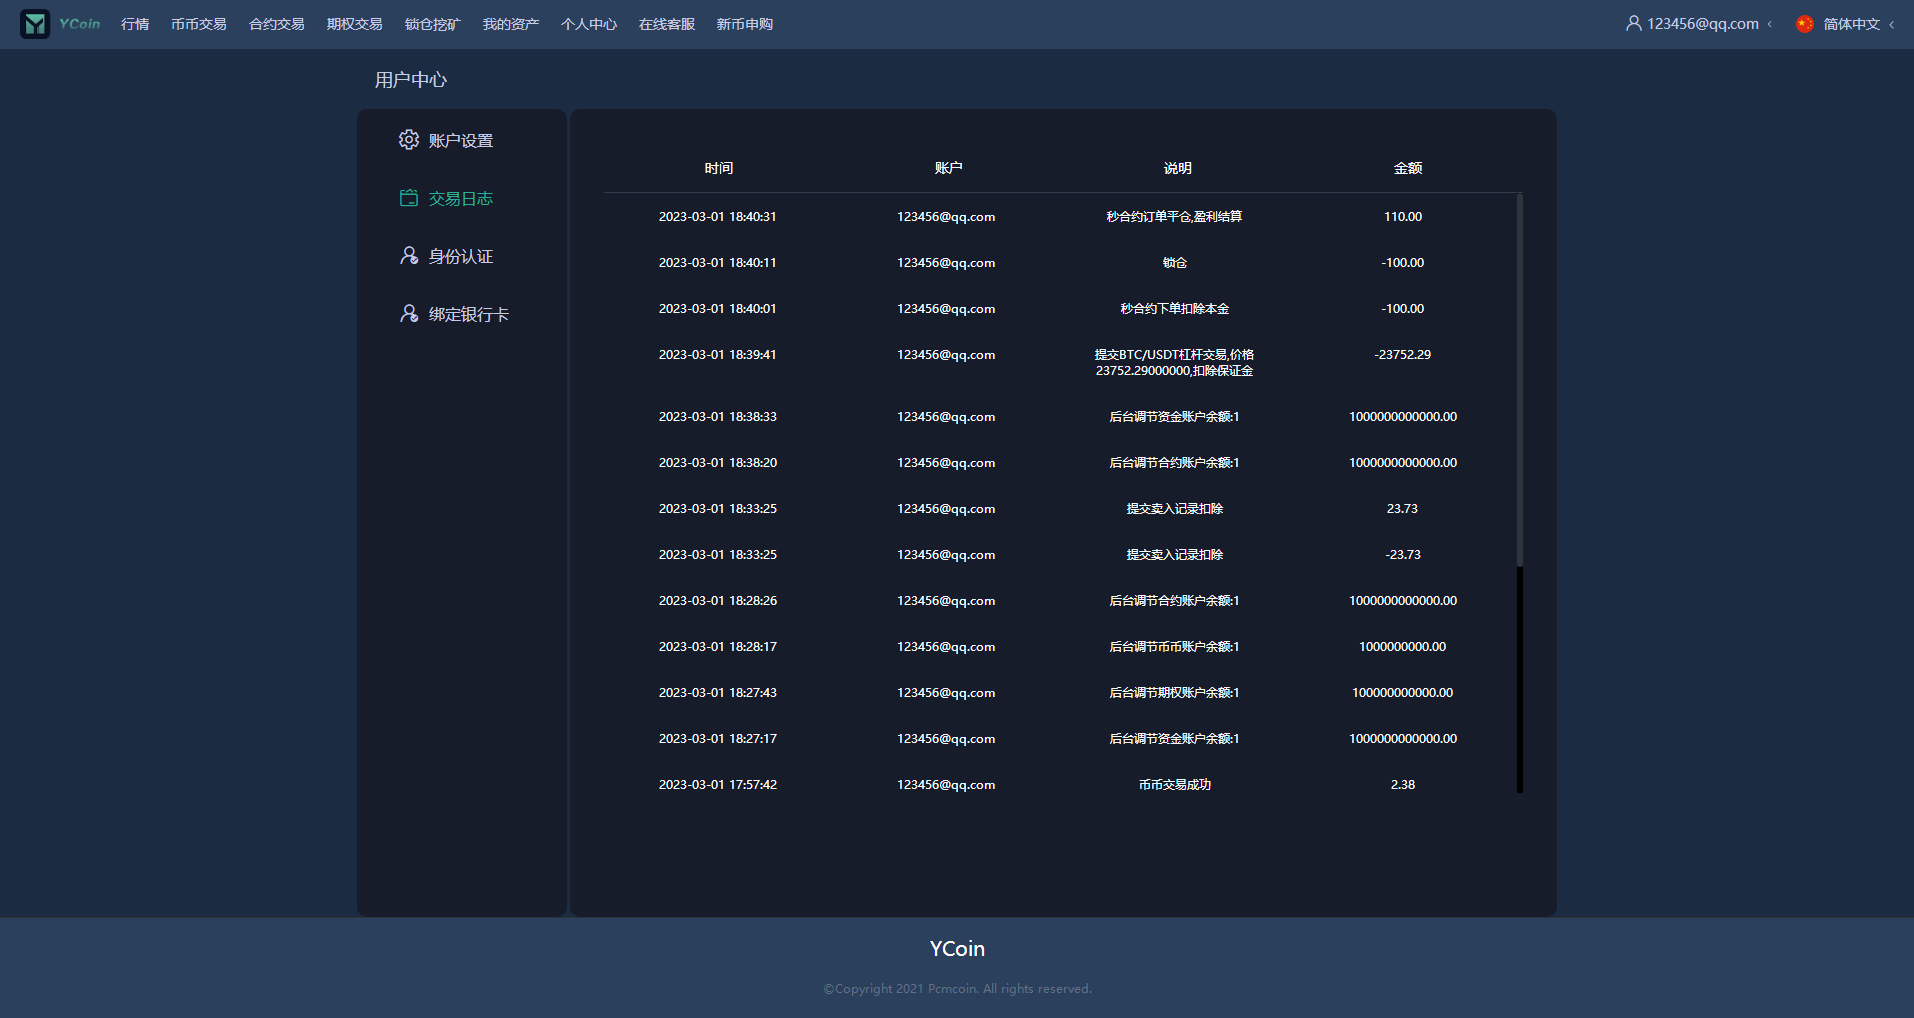
Task: Go to 合约交易 page
Action: [x=276, y=24]
